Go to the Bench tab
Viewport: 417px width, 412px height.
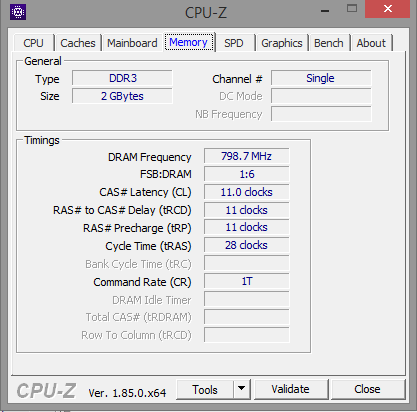[x=329, y=43]
